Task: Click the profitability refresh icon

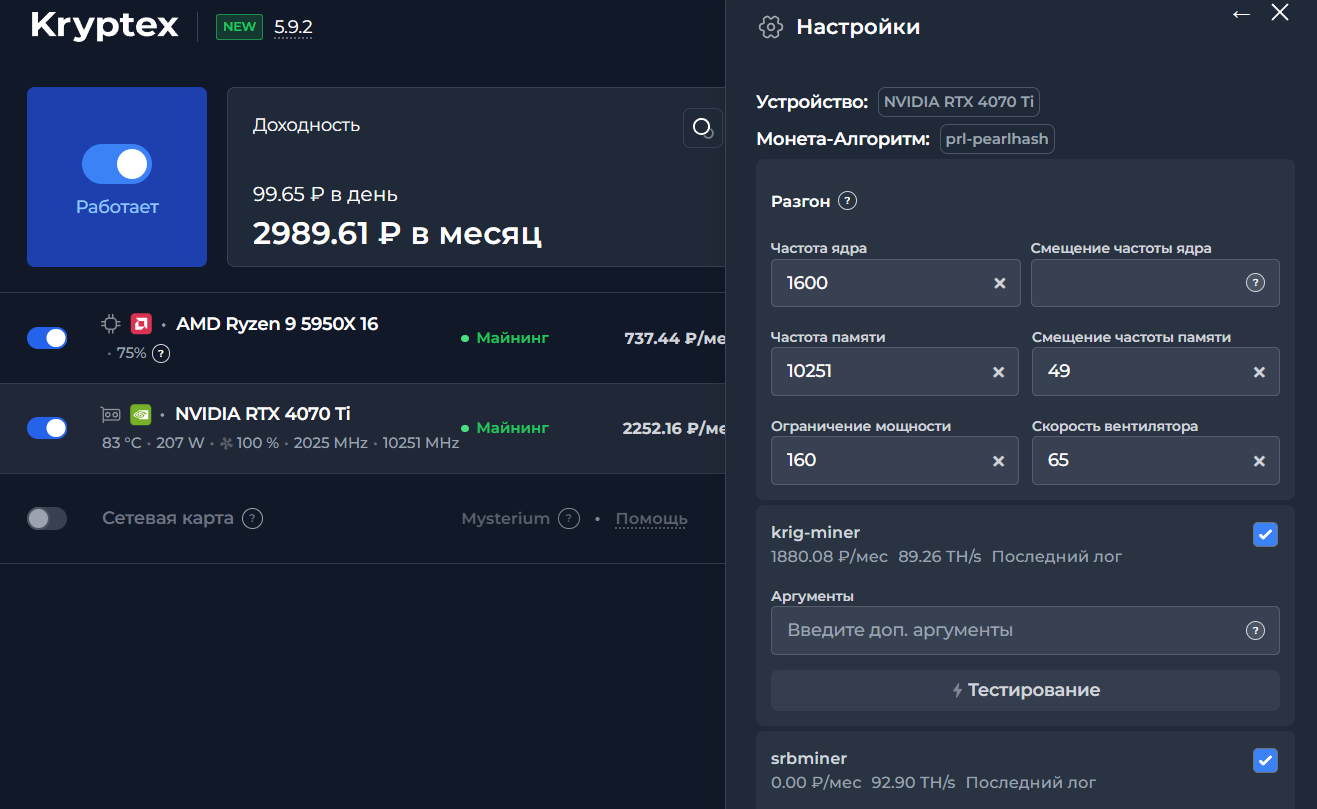Action: (x=702, y=128)
